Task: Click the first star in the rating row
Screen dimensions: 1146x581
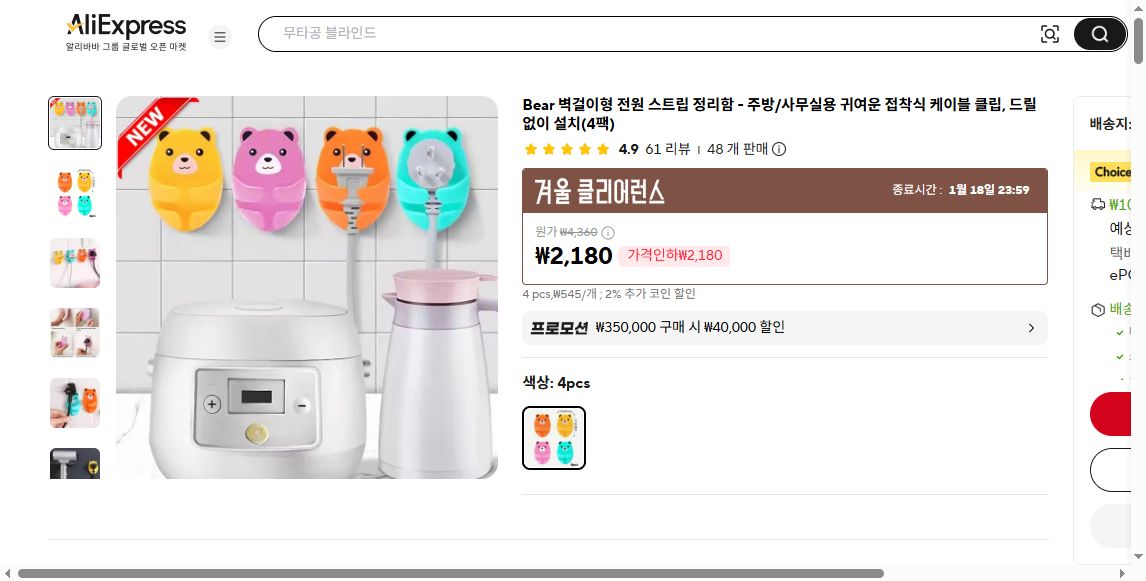Action: pyautogui.click(x=531, y=149)
